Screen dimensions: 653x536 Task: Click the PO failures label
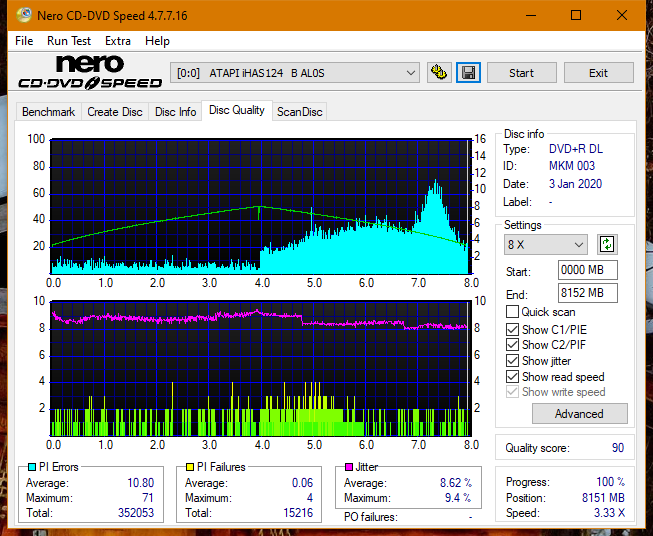pos(371,517)
